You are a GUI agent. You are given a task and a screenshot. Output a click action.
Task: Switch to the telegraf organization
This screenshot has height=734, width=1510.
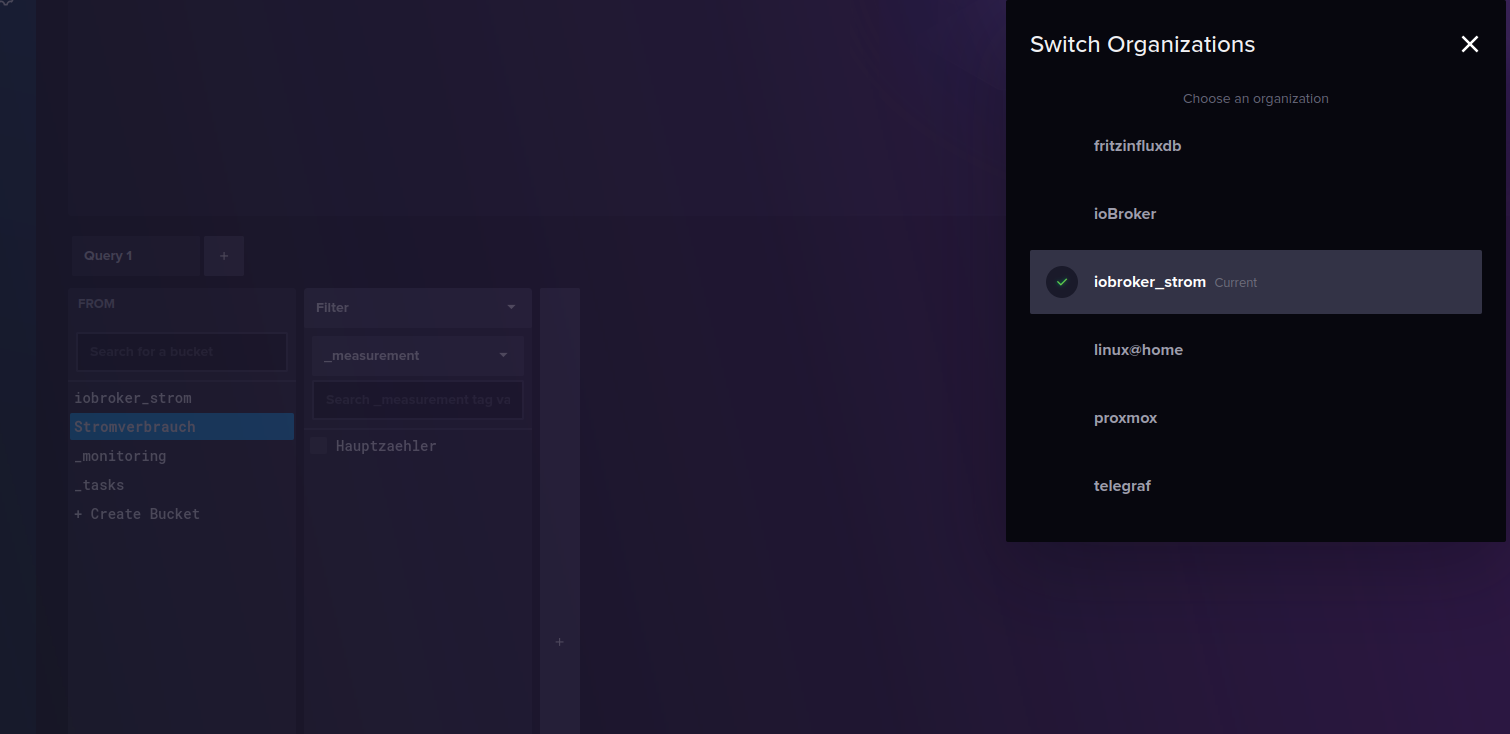click(1255, 486)
